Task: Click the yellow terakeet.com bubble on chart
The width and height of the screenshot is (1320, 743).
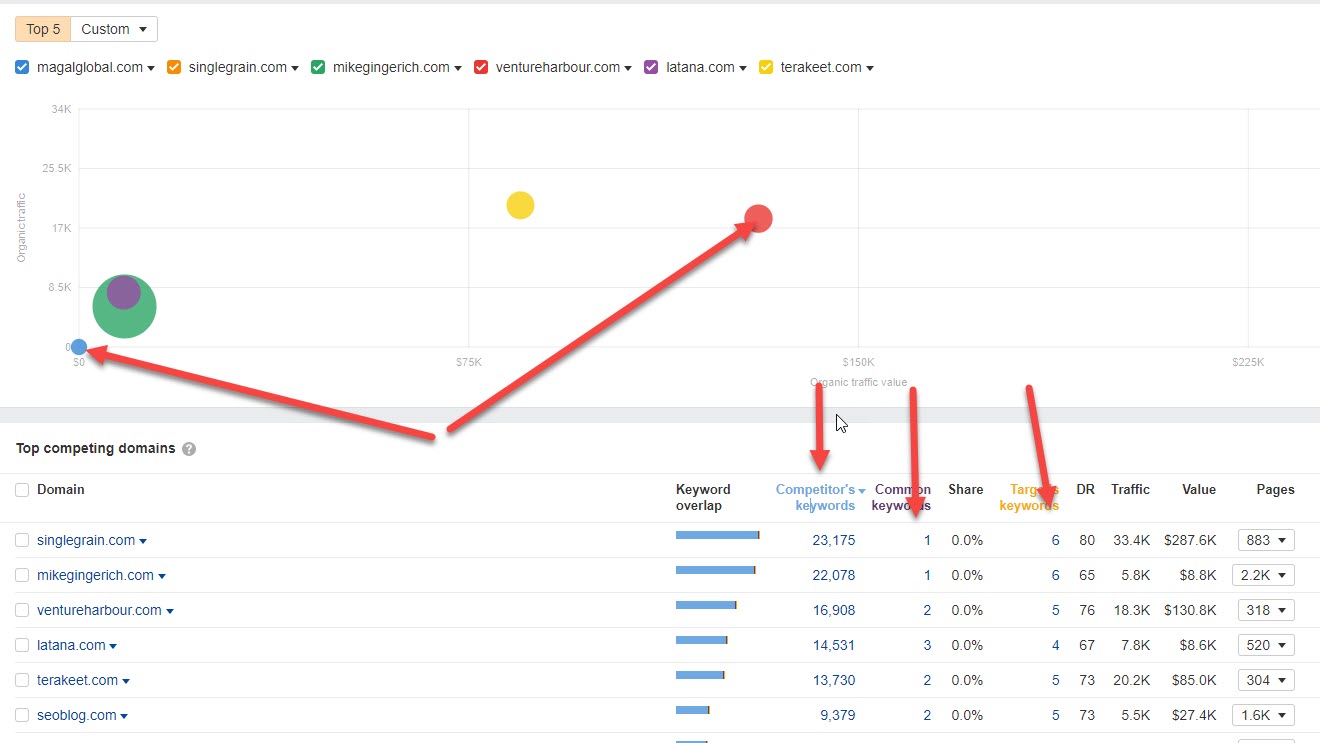Action: click(520, 205)
